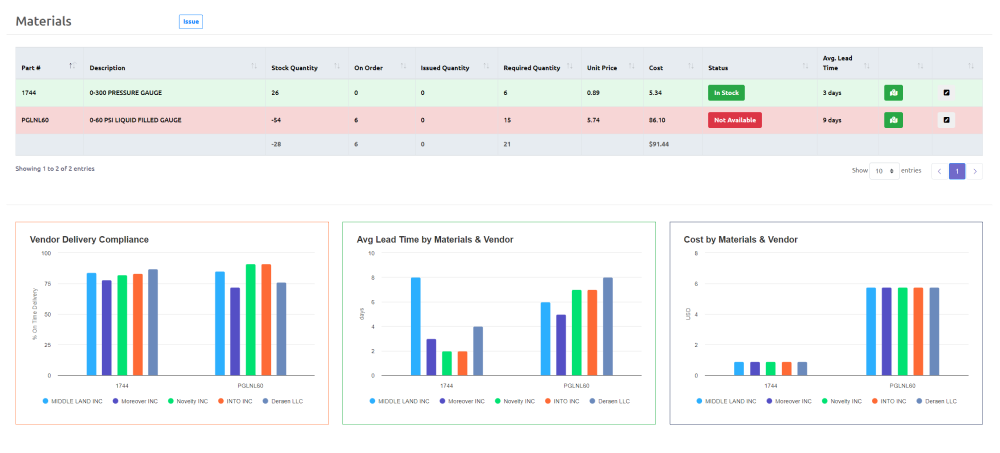This screenshot has height=453, width=1000.
Task: Sort by Unit Price column arrows
Action: click(632, 66)
